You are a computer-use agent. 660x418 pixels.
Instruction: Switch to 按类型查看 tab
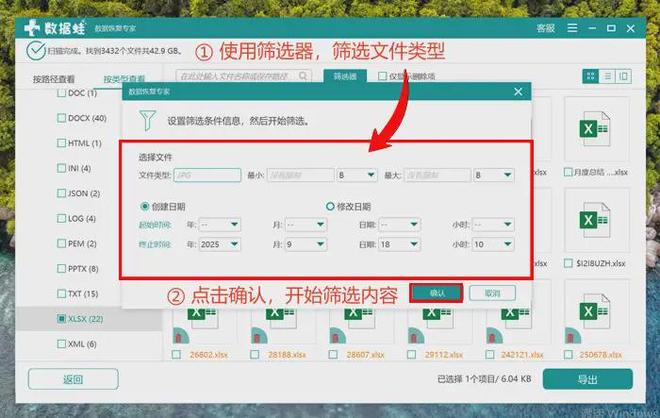tap(124, 79)
